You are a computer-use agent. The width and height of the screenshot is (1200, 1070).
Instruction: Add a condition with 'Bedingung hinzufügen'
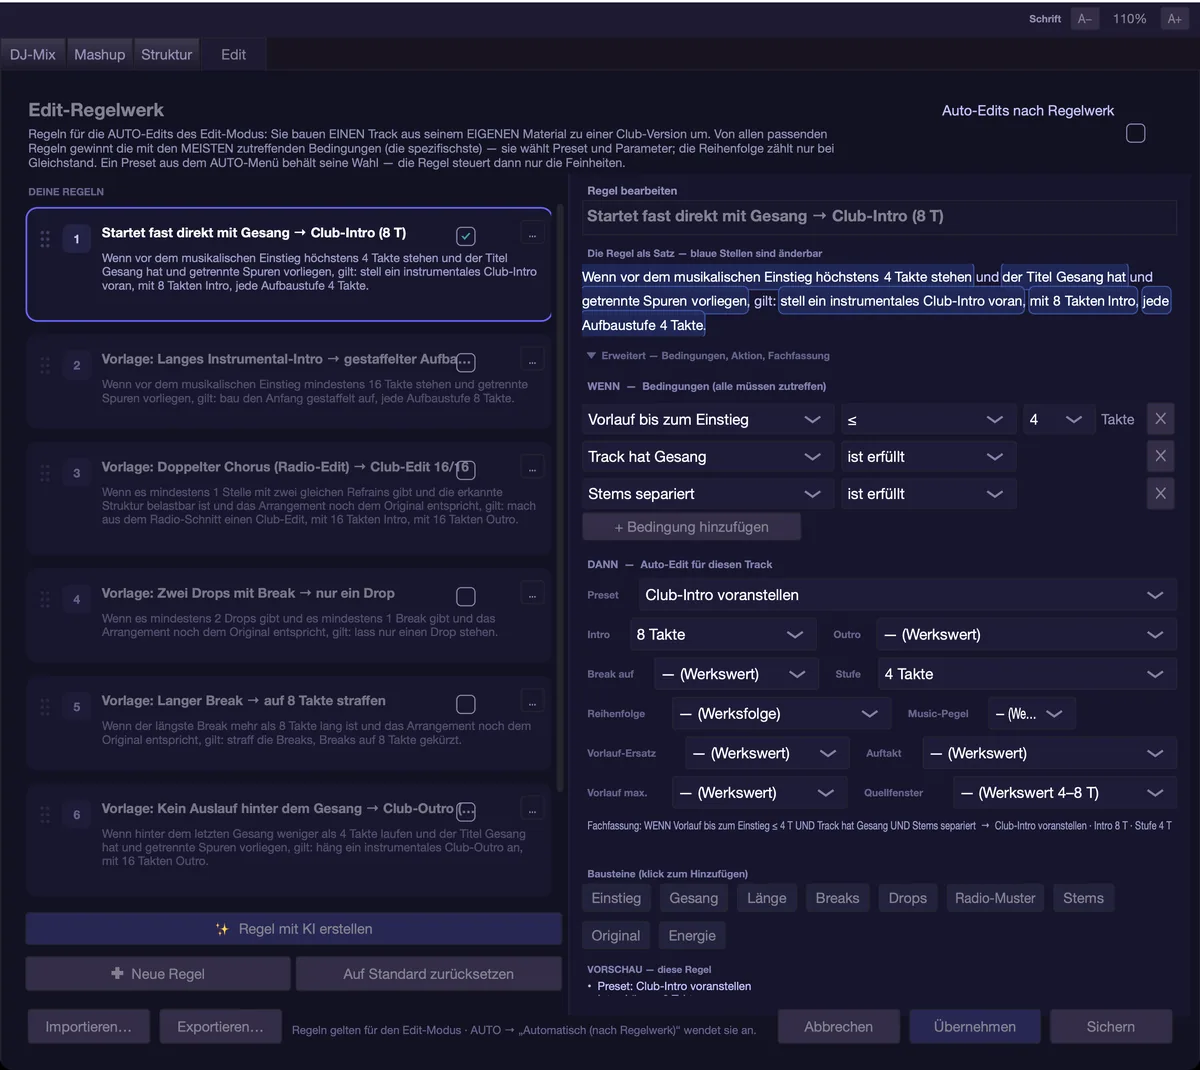691,527
